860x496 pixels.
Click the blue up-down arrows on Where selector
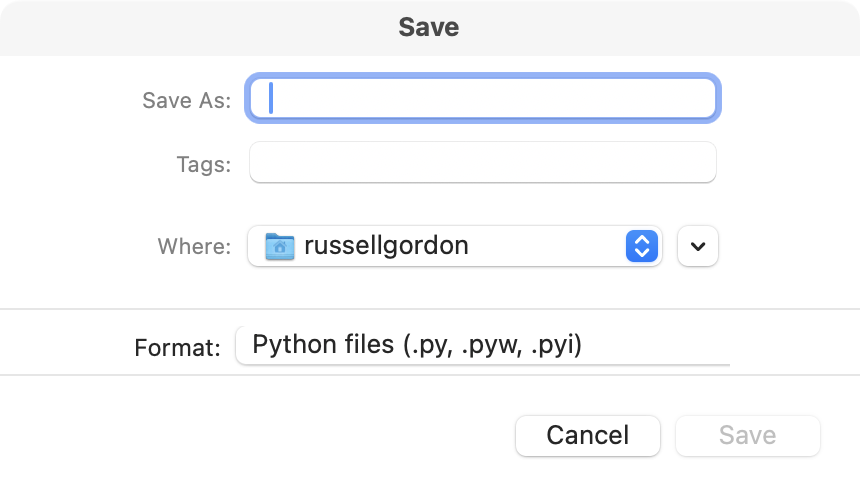641,246
